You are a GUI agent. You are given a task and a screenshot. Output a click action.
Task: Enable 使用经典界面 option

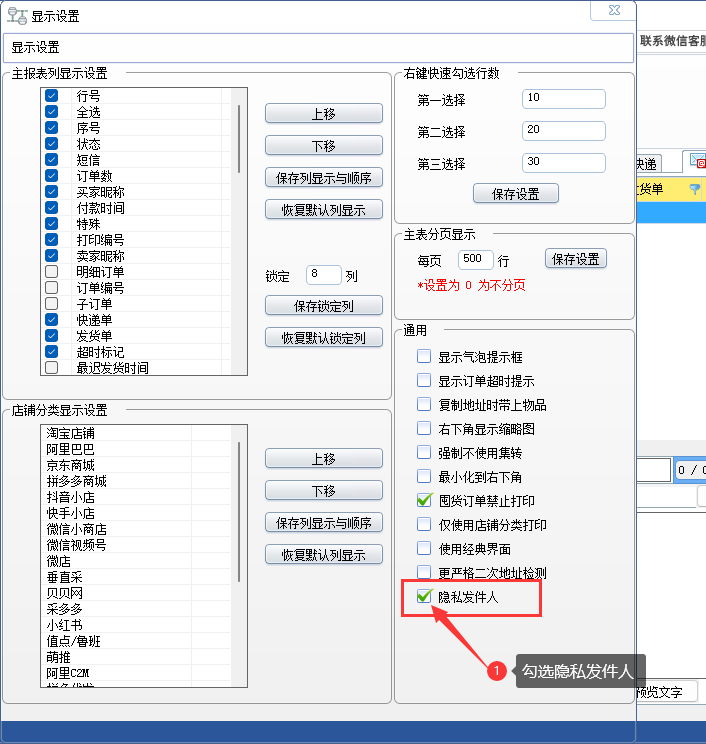click(424, 549)
